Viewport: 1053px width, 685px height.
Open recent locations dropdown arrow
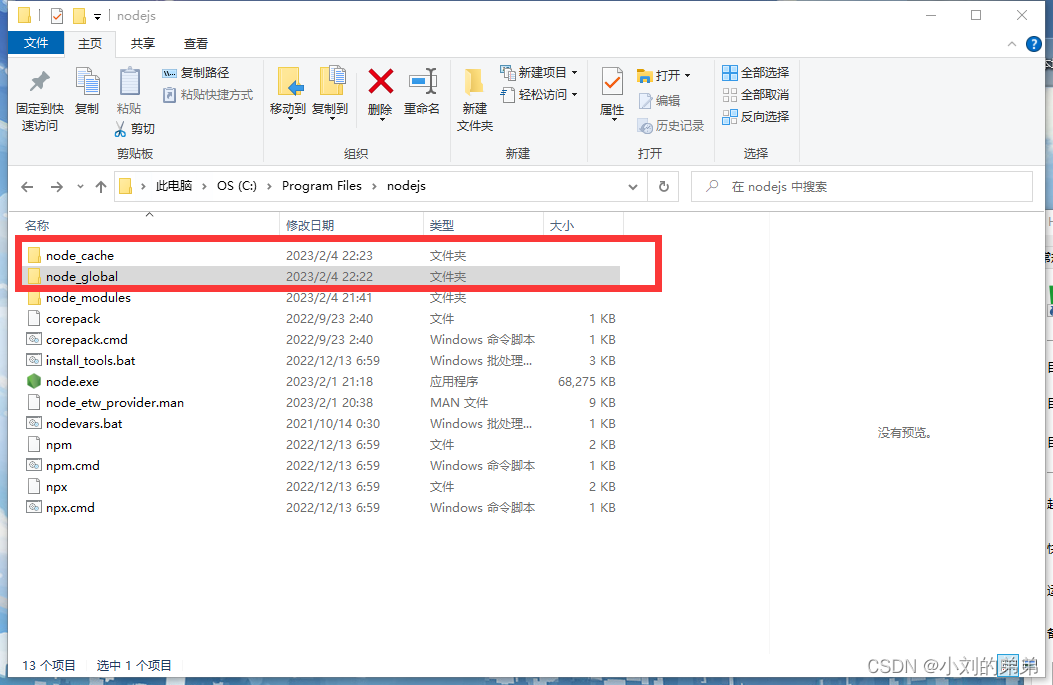tap(80, 187)
